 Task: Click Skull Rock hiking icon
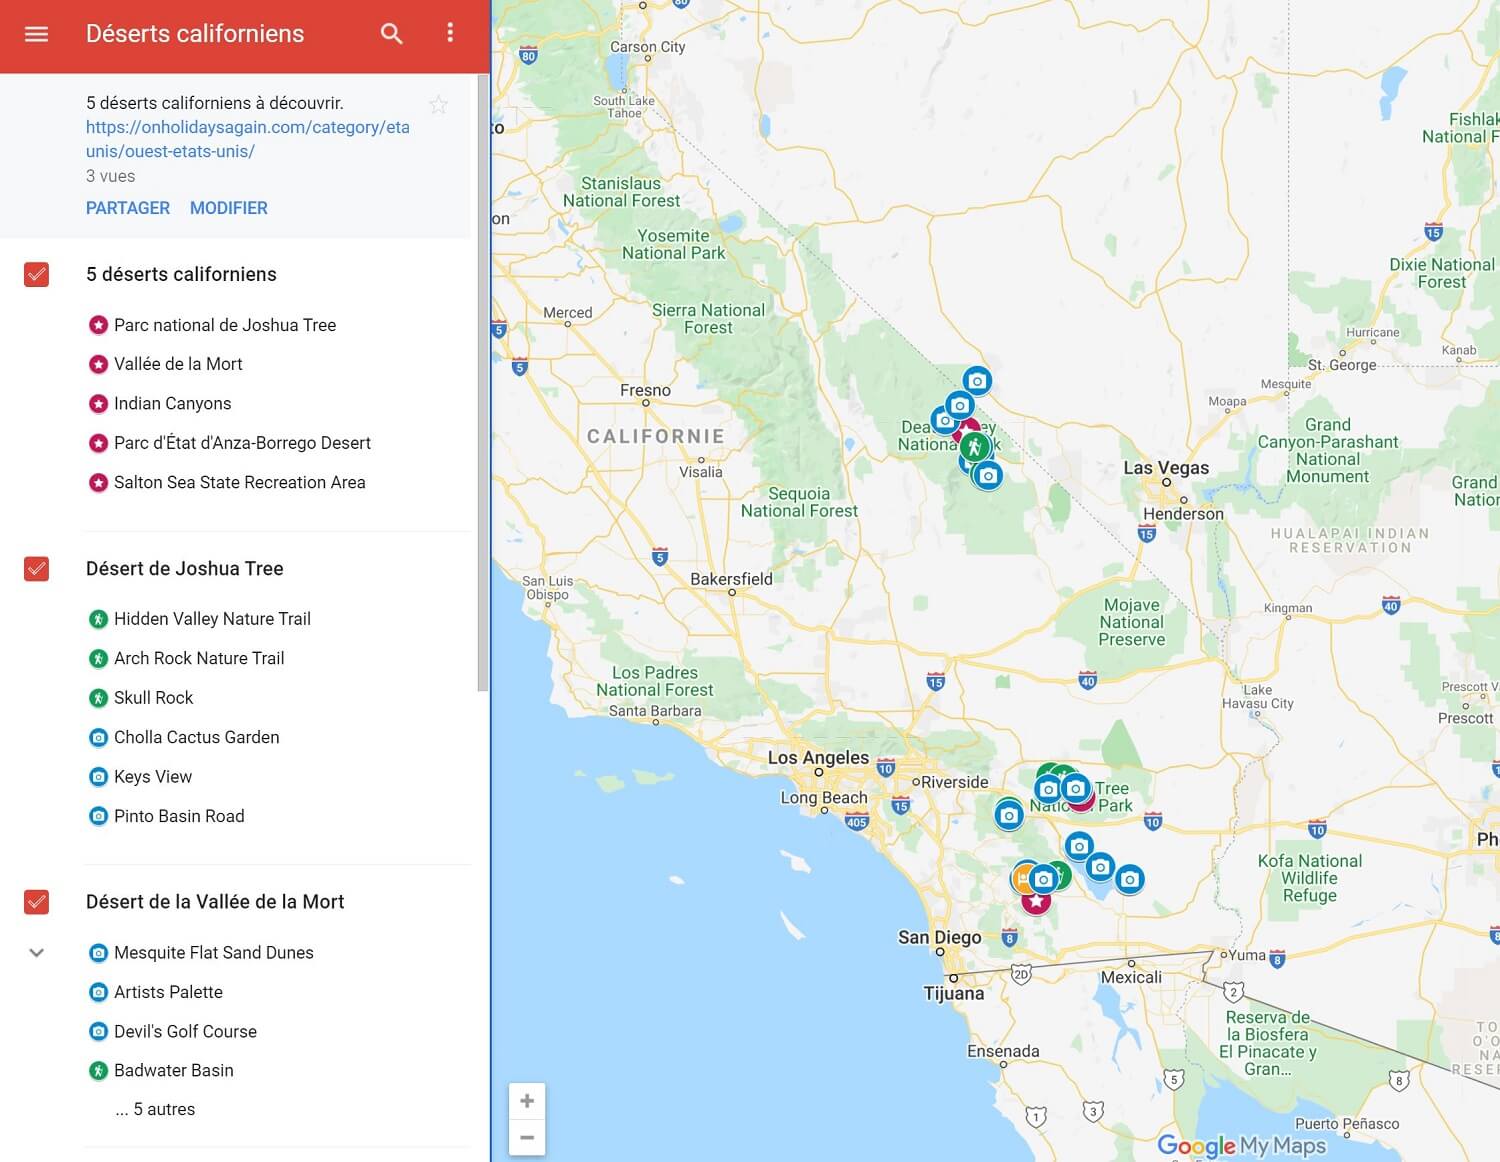pyautogui.click(x=98, y=698)
